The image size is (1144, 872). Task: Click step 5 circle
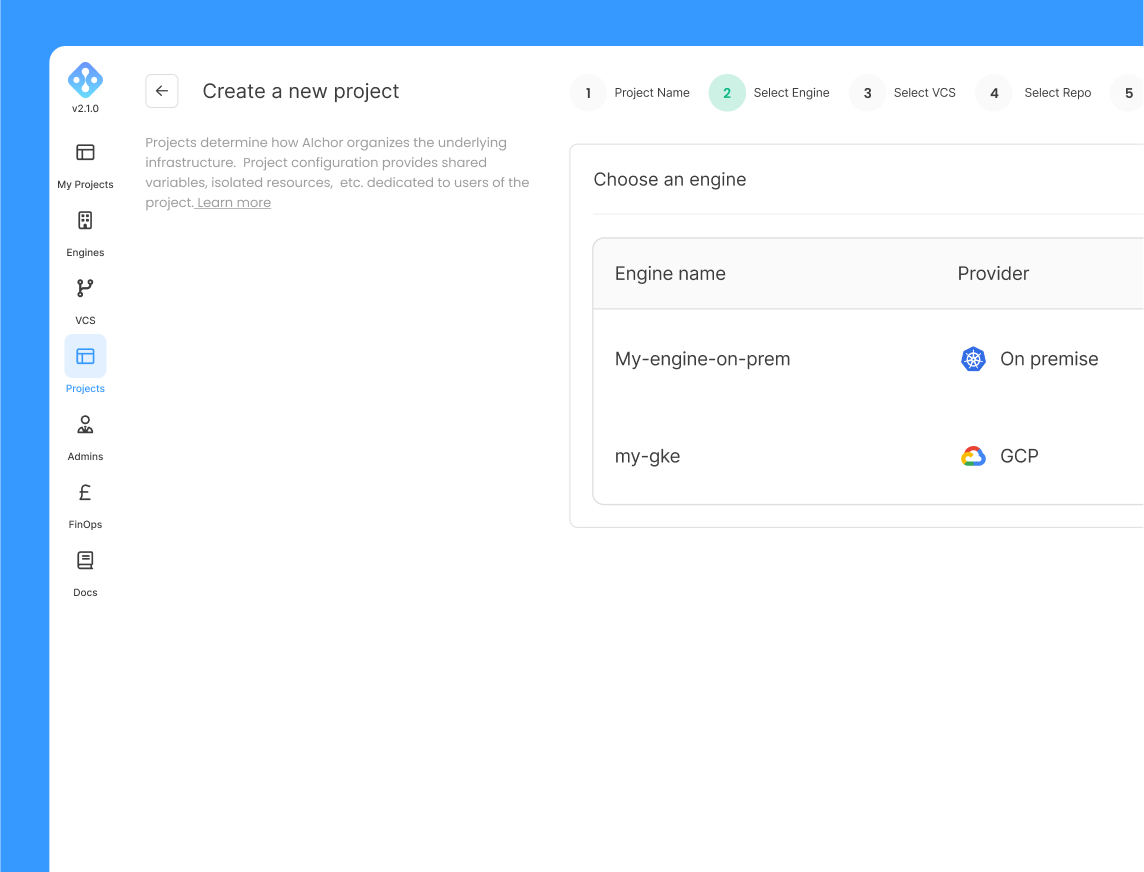coord(1128,93)
